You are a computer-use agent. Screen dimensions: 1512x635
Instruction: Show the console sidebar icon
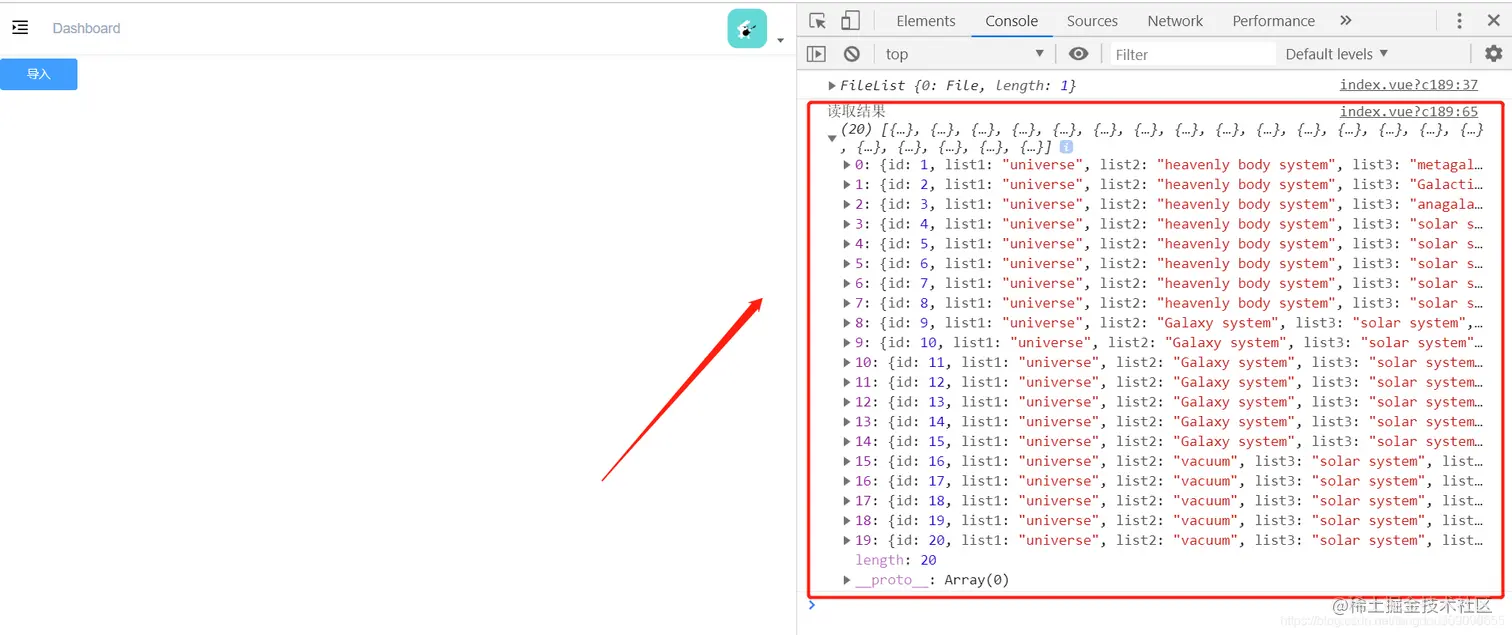point(817,54)
